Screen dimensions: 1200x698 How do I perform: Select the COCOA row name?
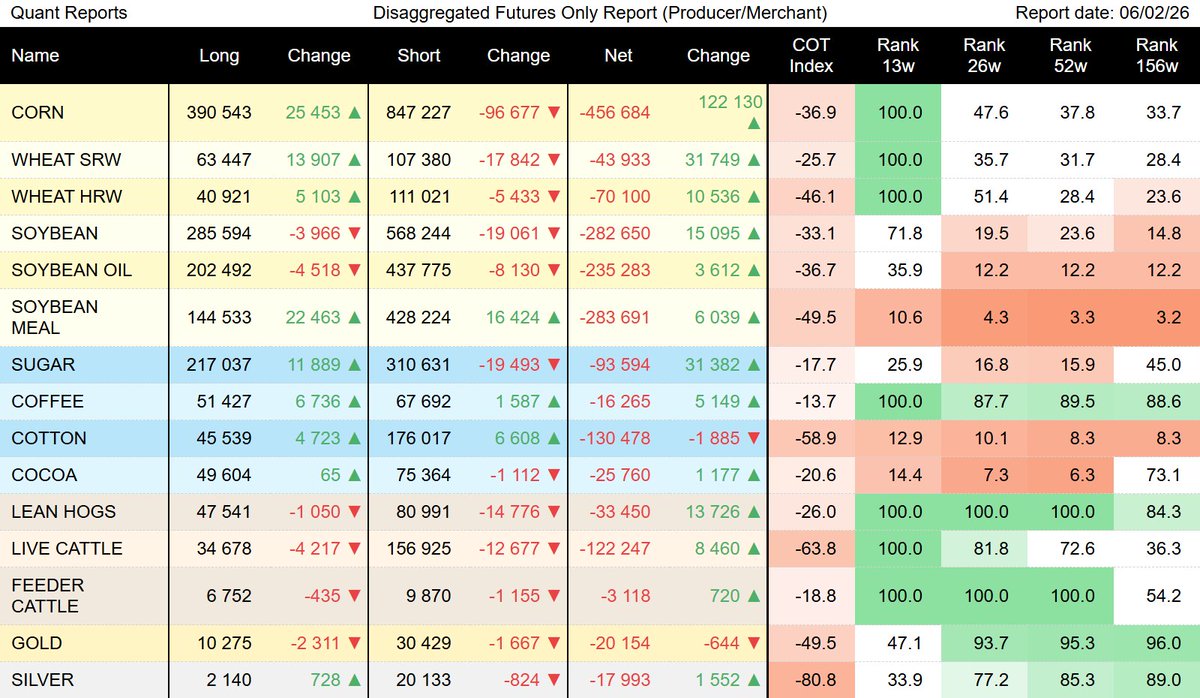[44, 475]
